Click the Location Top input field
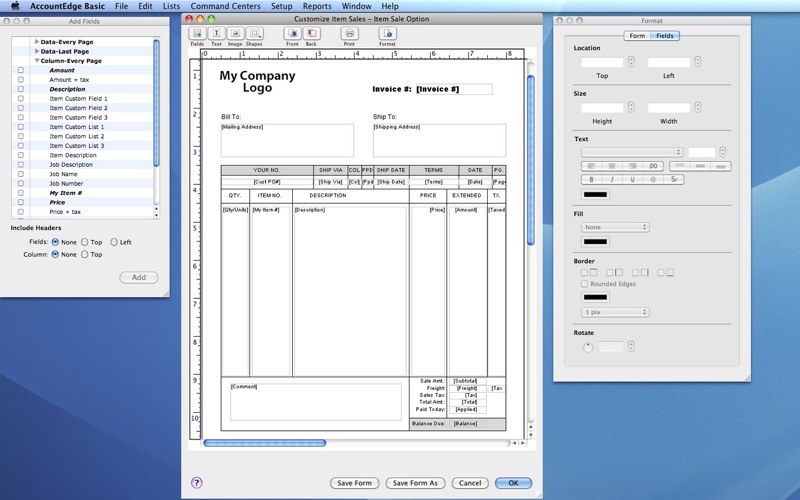Screen dimensions: 800x500 tap(603, 62)
